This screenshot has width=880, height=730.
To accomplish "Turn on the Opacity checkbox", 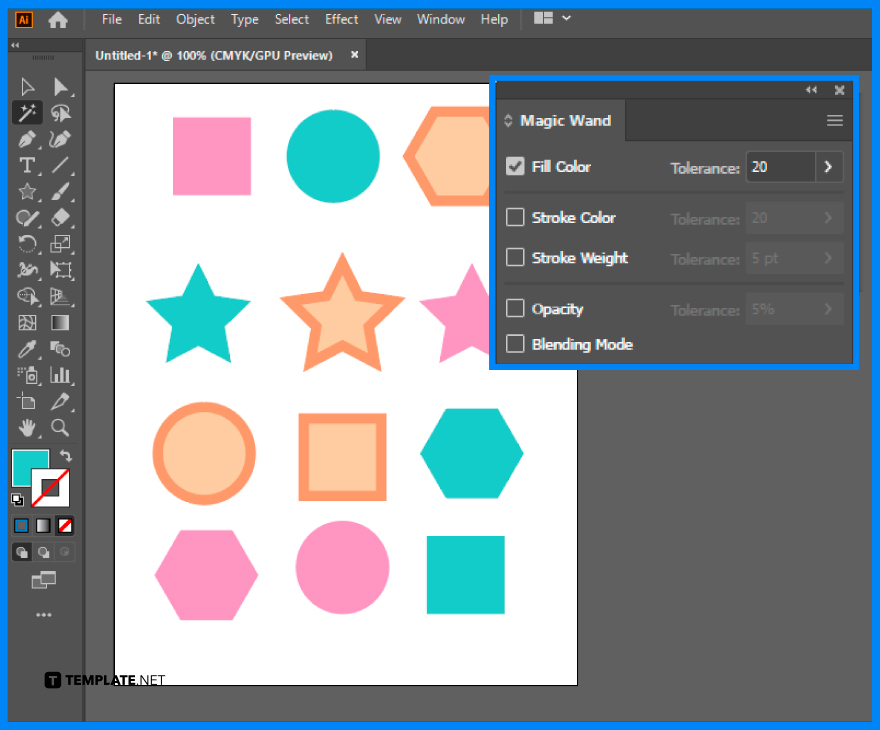I will click(x=515, y=309).
